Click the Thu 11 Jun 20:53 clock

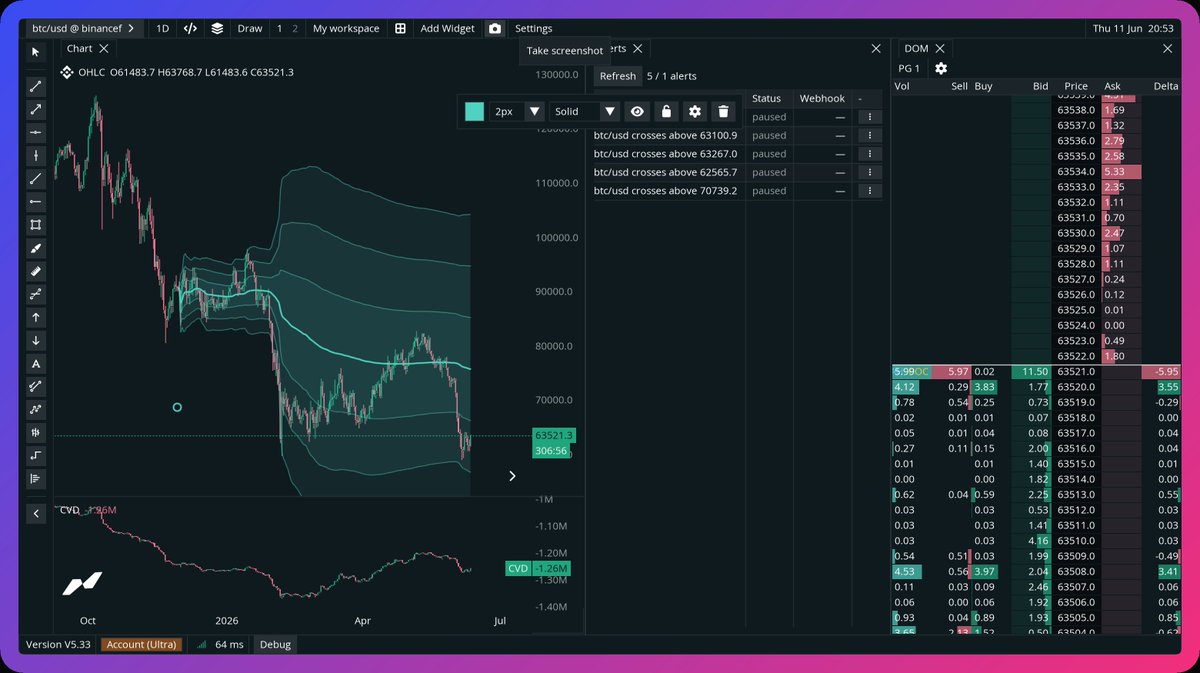point(1133,28)
